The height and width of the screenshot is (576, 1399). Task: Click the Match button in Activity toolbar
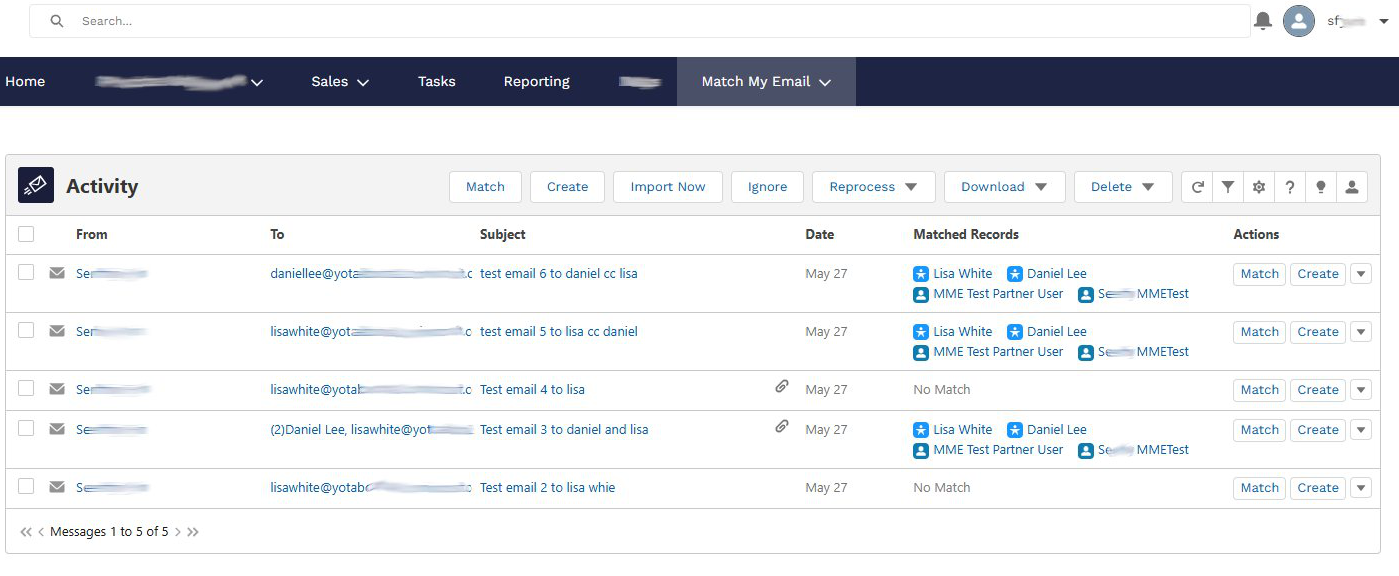pyautogui.click(x=485, y=187)
